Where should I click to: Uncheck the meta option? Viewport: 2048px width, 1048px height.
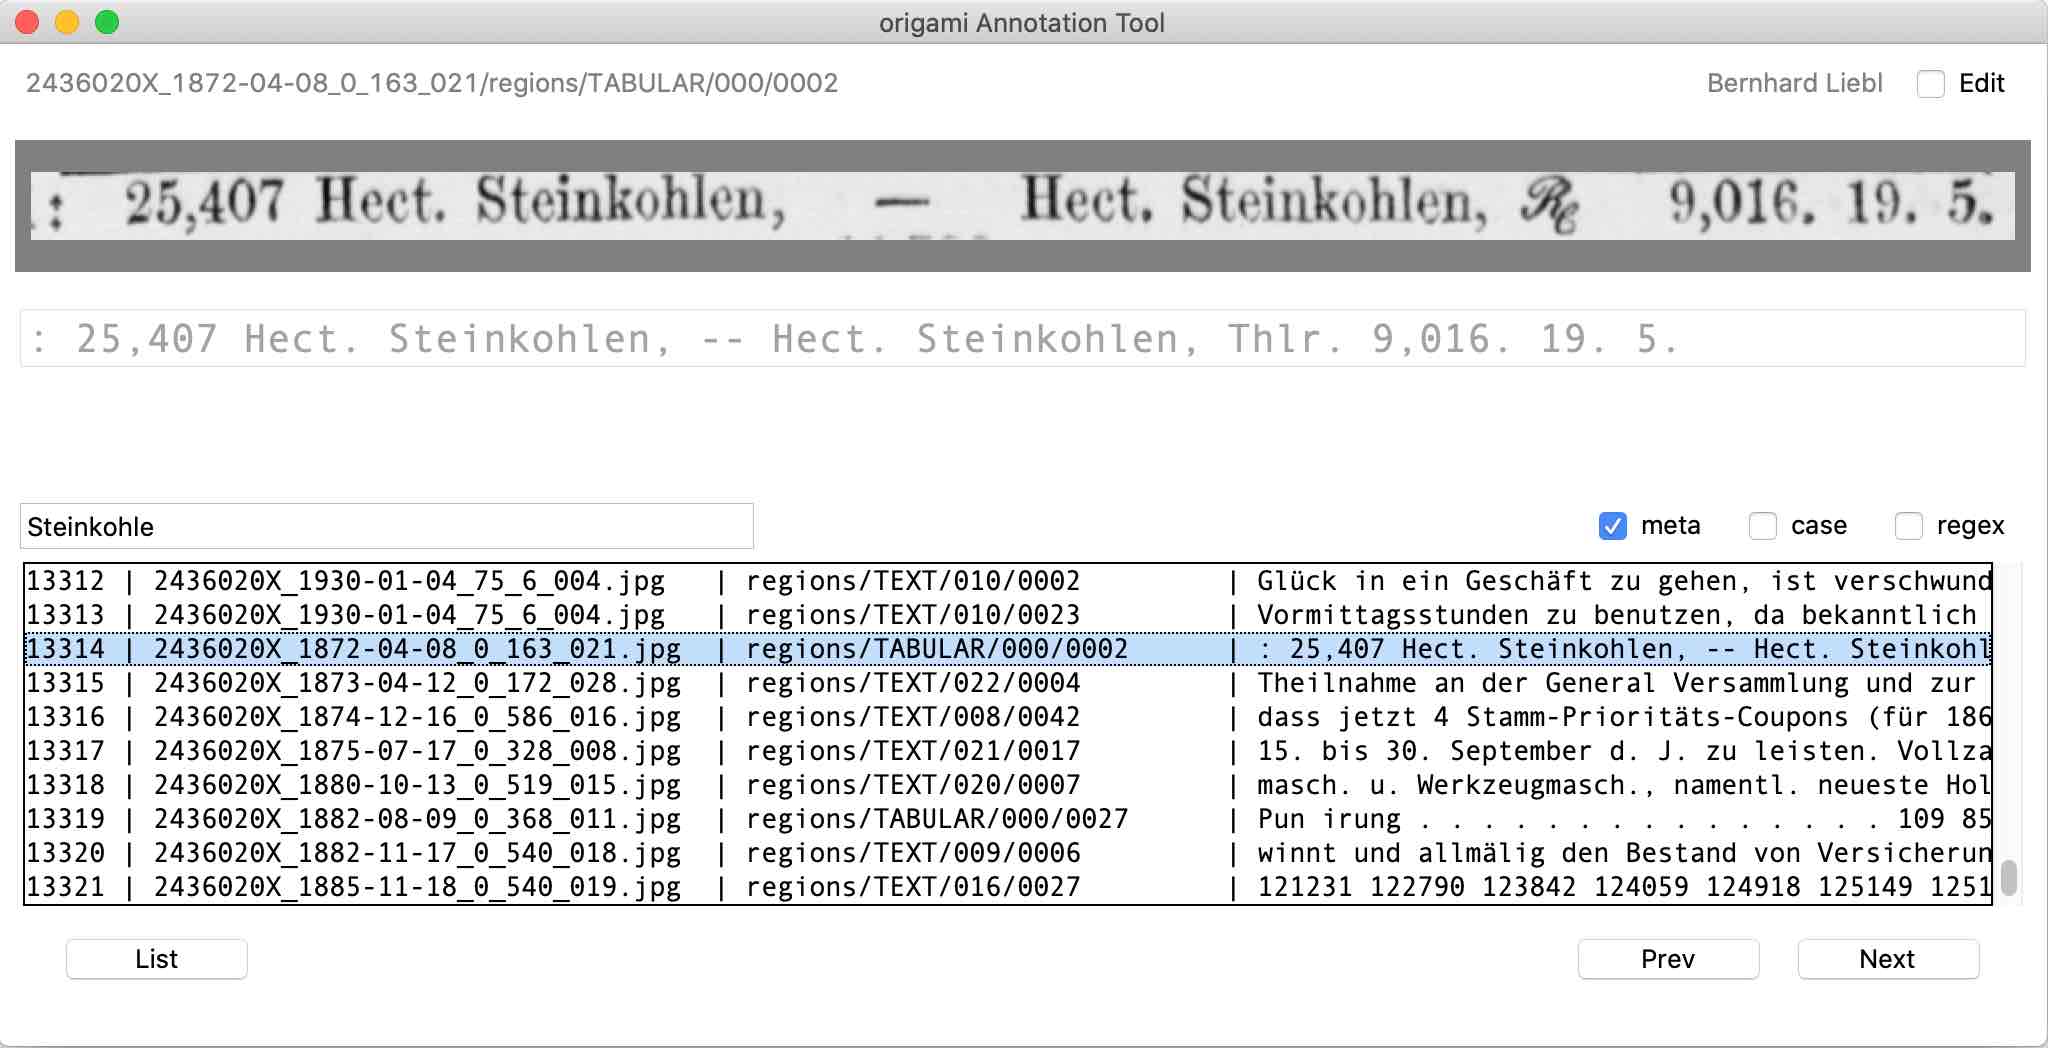click(x=1612, y=526)
